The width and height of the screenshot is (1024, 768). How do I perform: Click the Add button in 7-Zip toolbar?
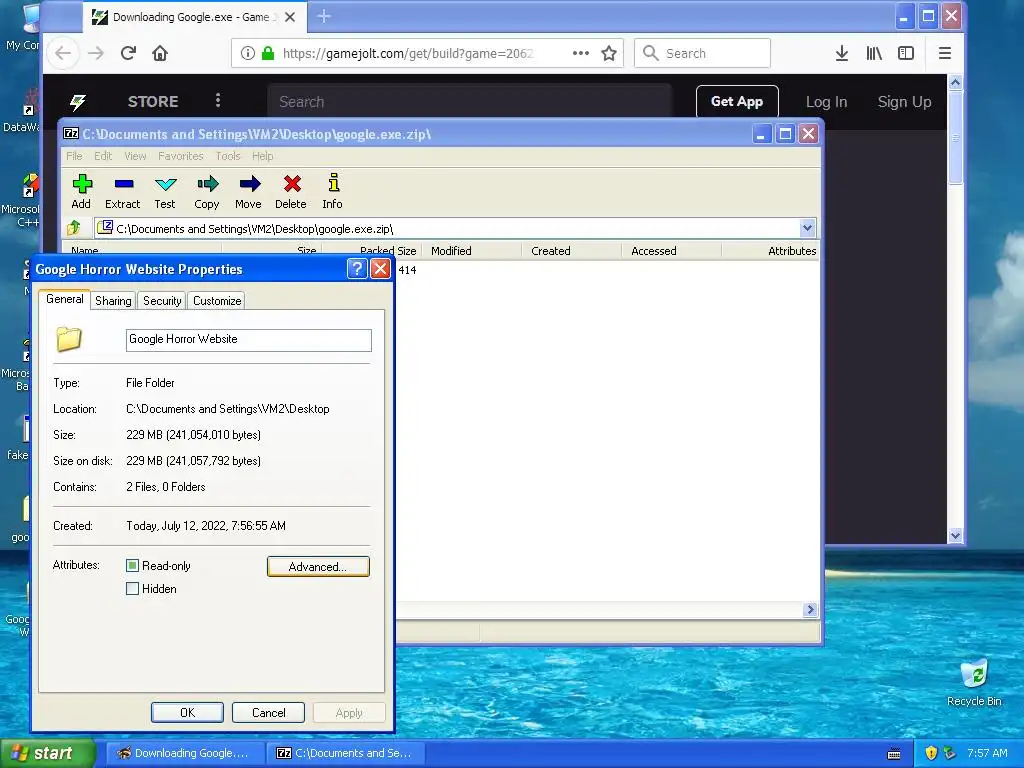(82, 191)
